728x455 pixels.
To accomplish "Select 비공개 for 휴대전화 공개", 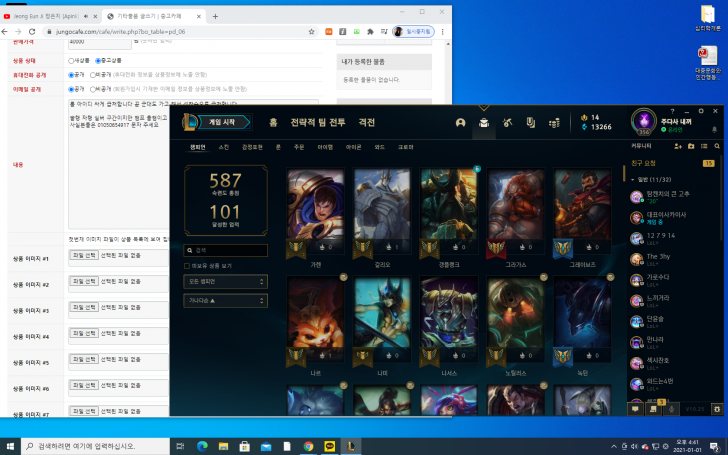I will [x=93, y=74].
